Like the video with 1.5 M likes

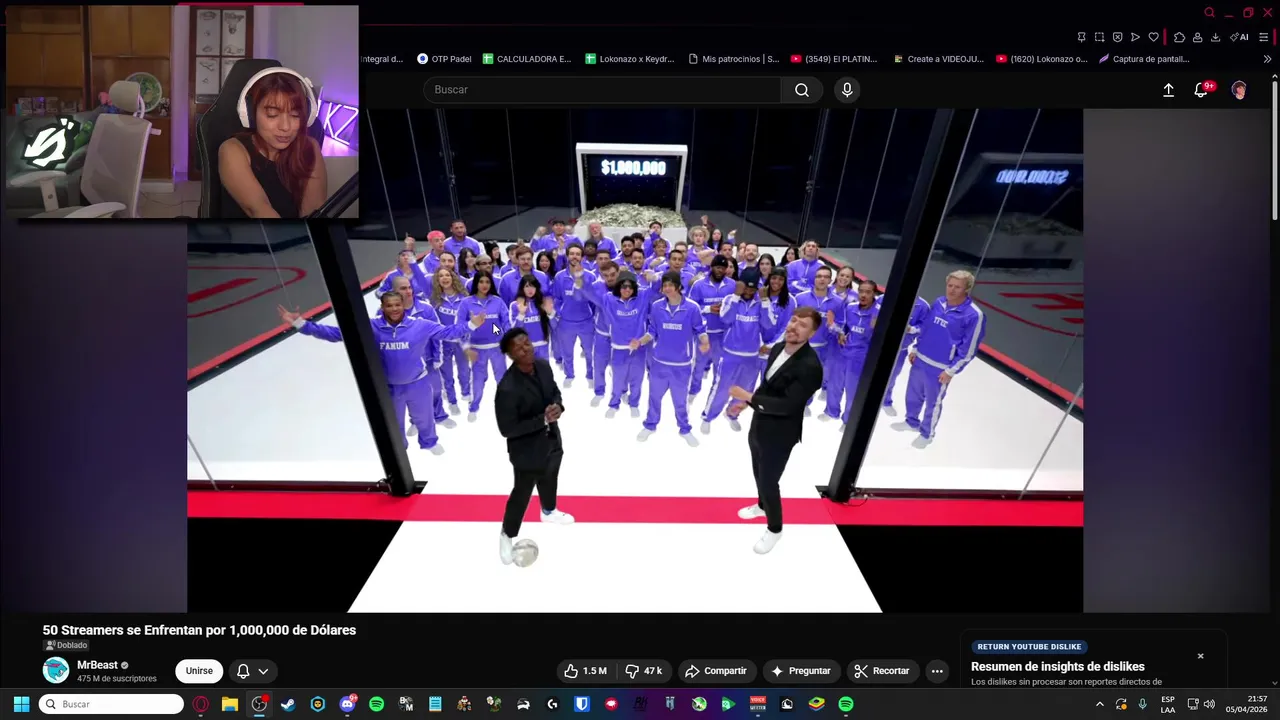click(x=586, y=671)
